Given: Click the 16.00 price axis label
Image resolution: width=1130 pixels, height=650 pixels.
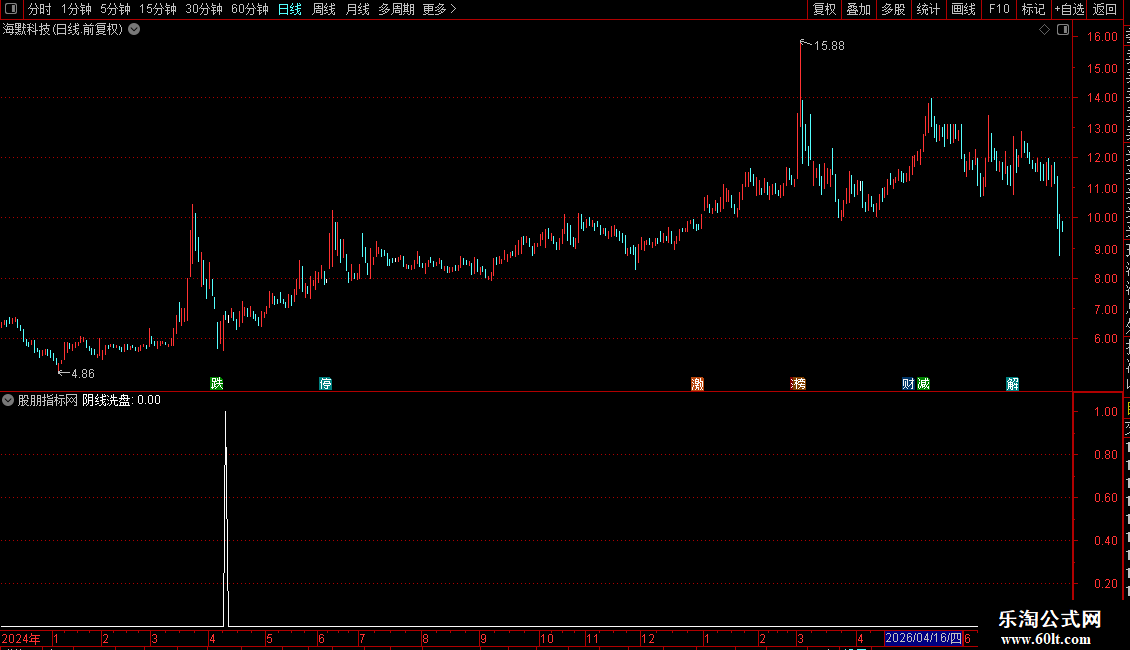Looking at the screenshot, I should 1102,37.
